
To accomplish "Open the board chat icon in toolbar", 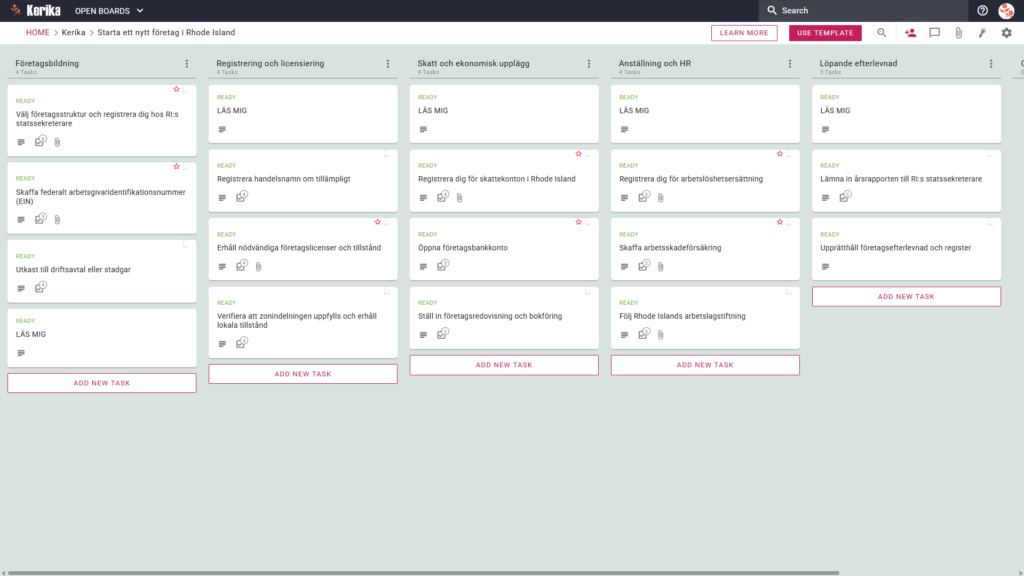I will click(935, 33).
